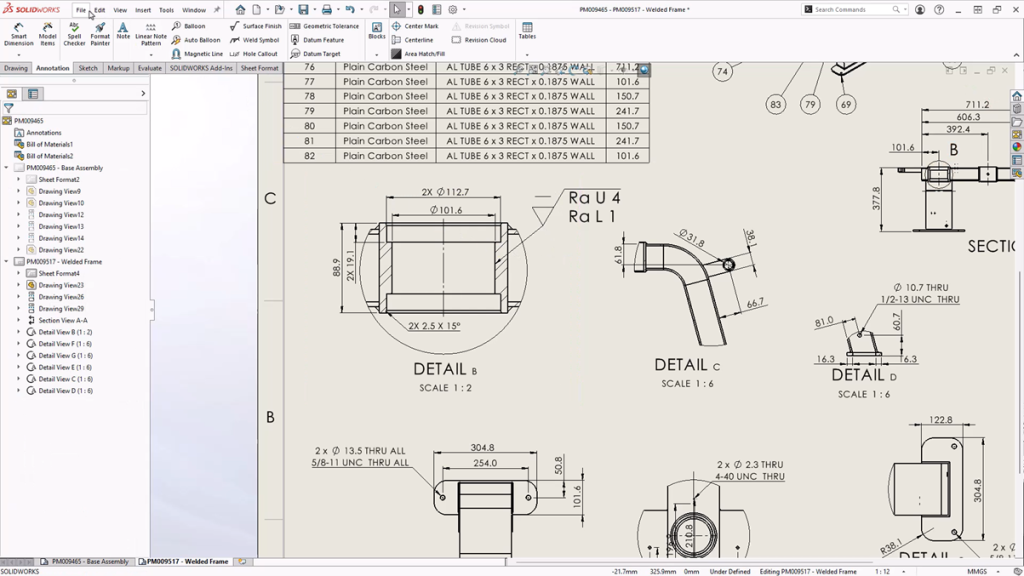Click the MMGS unit system status

pos(977,571)
